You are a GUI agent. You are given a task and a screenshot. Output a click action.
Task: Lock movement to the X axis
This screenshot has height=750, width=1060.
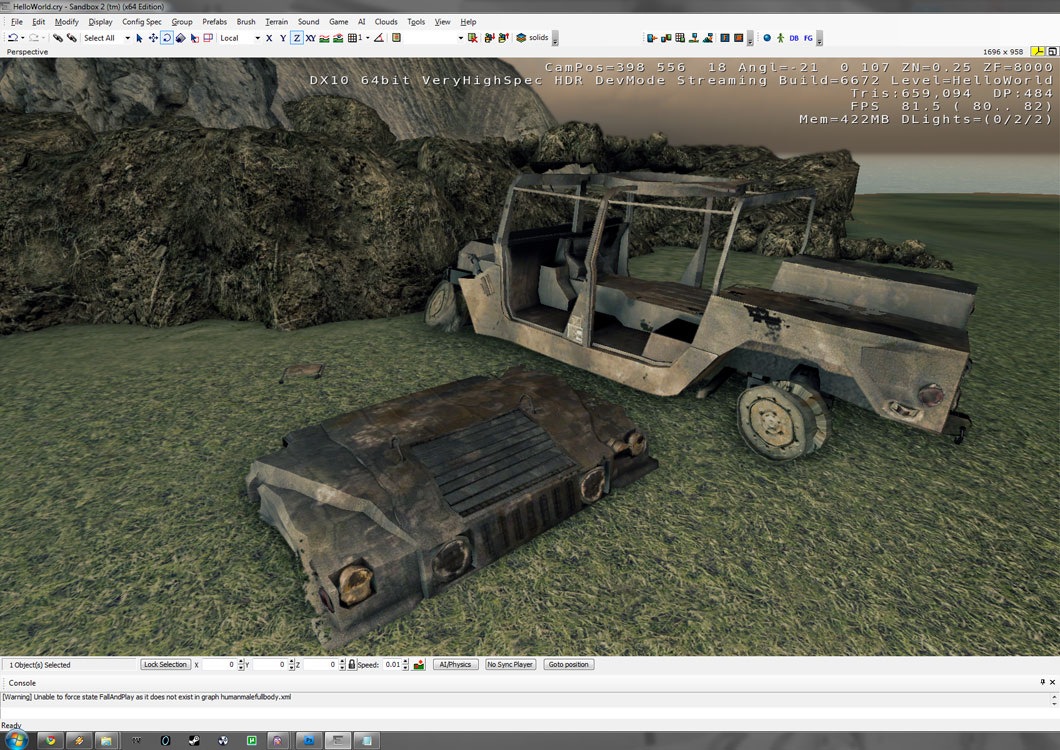tap(269, 38)
